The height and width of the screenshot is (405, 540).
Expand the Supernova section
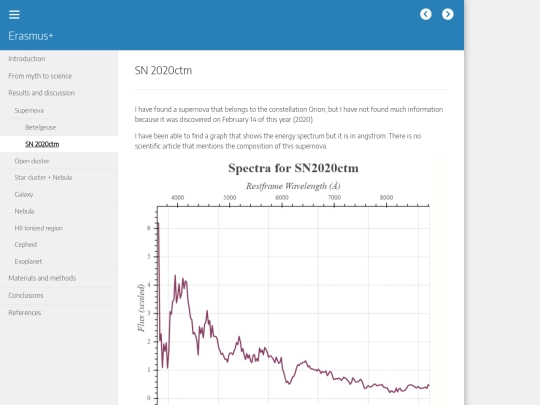[x=59, y=110]
